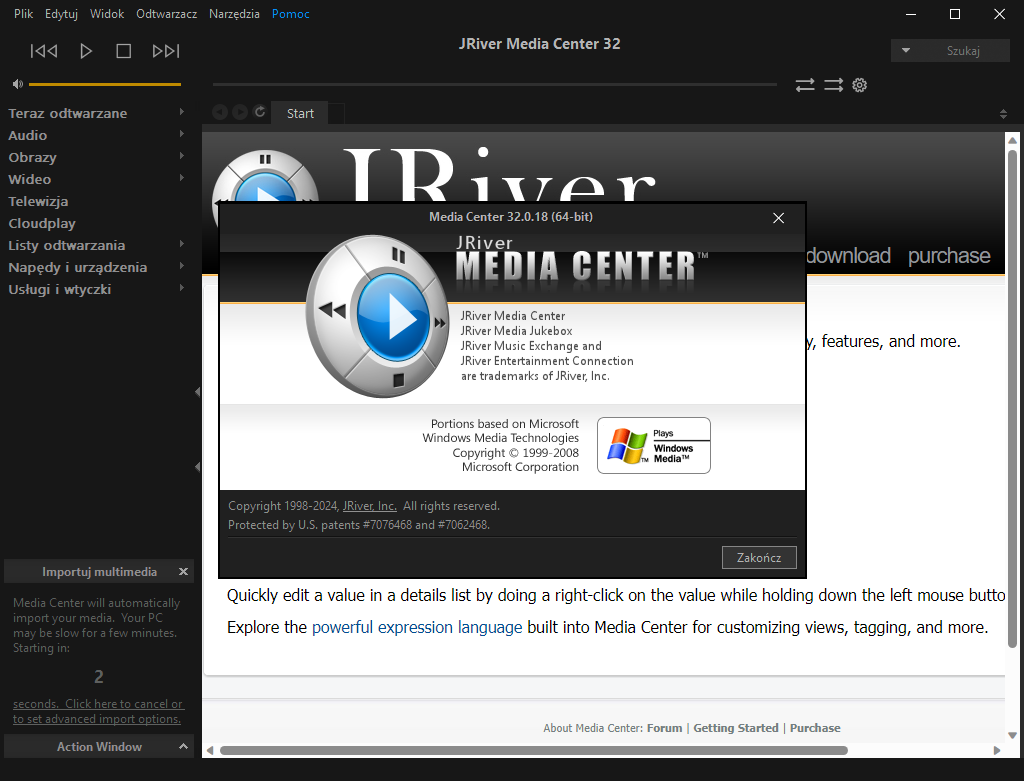This screenshot has height=781, width=1024.
Task: Go to the previous track
Action: 44,51
